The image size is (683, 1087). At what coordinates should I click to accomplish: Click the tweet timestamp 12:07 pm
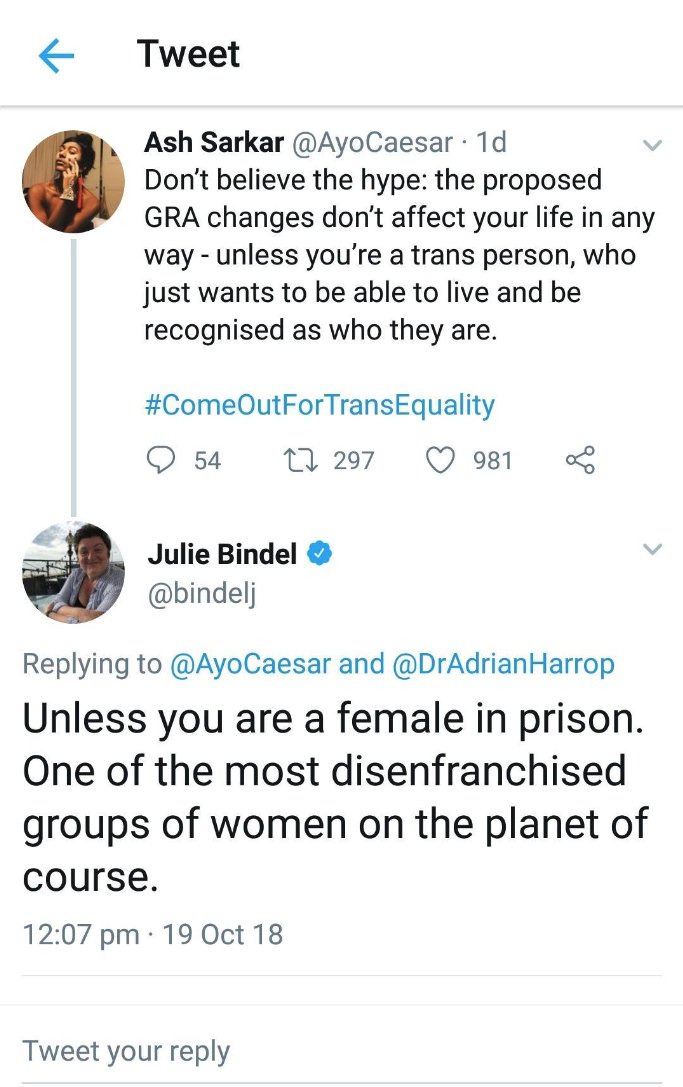pos(79,935)
